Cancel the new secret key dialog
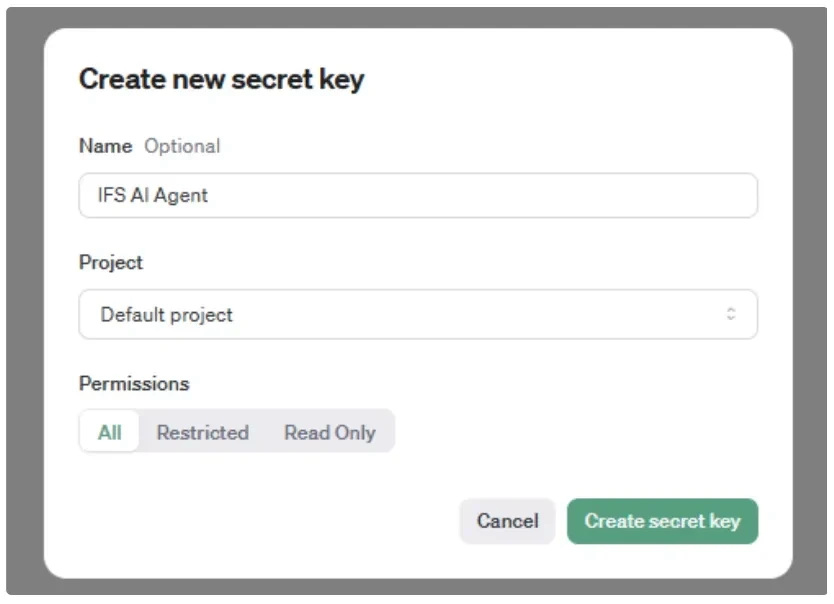This screenshot has height=604, width=834. coord(507,521)
